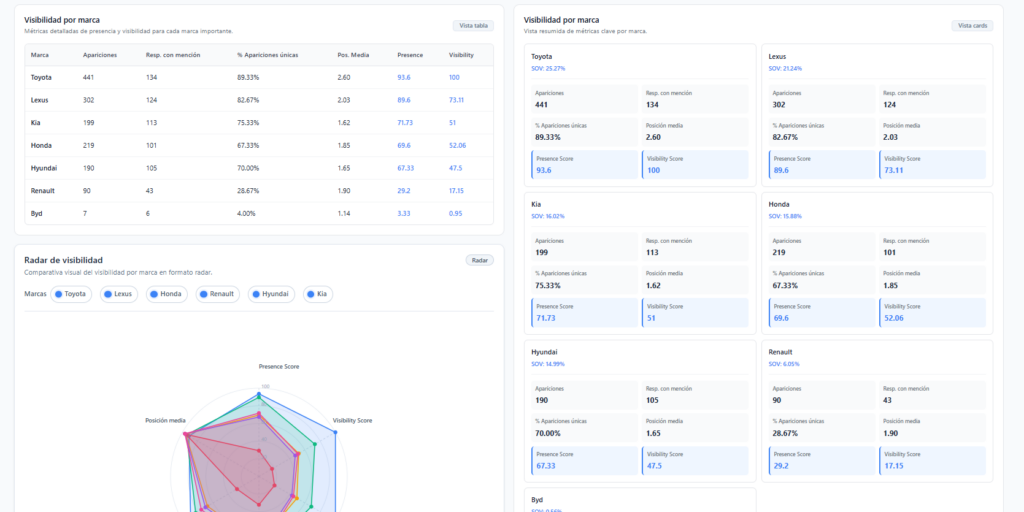Toggle the Honda brand chip in radar
This screenshot has width=1024, height=512.
pos(169,294)
